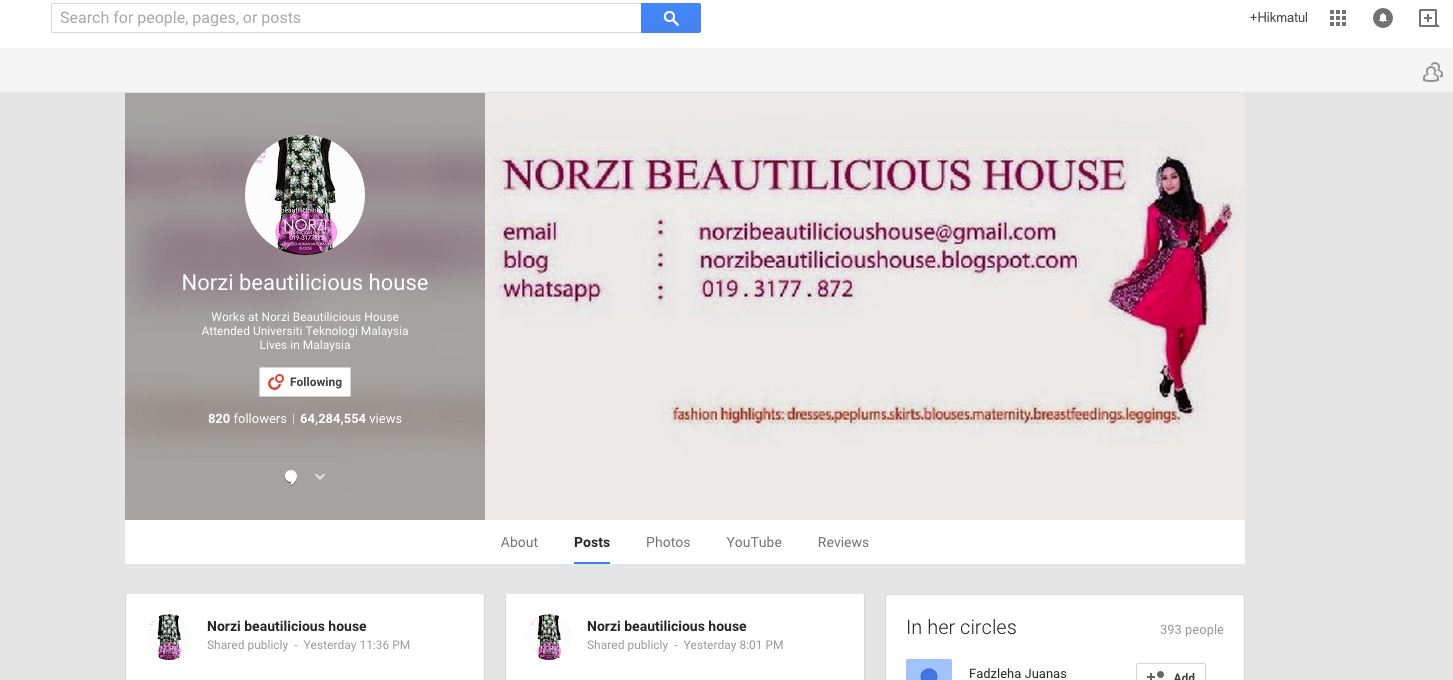Click Attended Universiti Teknologi Malaysia text

[305, 331]
